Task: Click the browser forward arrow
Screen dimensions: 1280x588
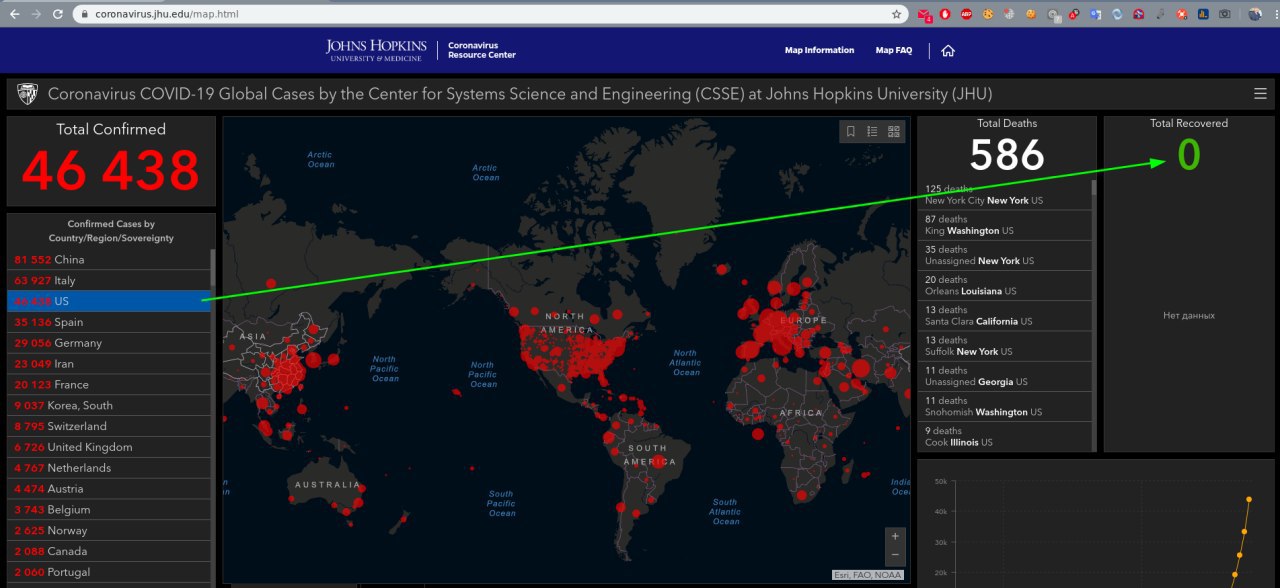Action: [x=37, y=15]
